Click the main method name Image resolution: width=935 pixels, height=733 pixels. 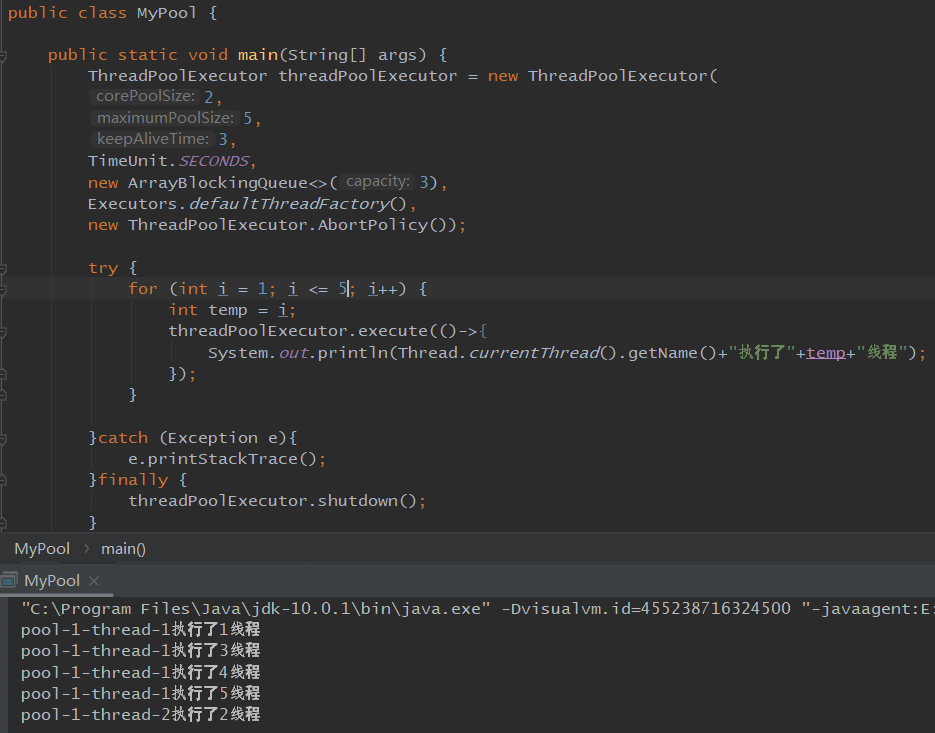tap(258, 55)
